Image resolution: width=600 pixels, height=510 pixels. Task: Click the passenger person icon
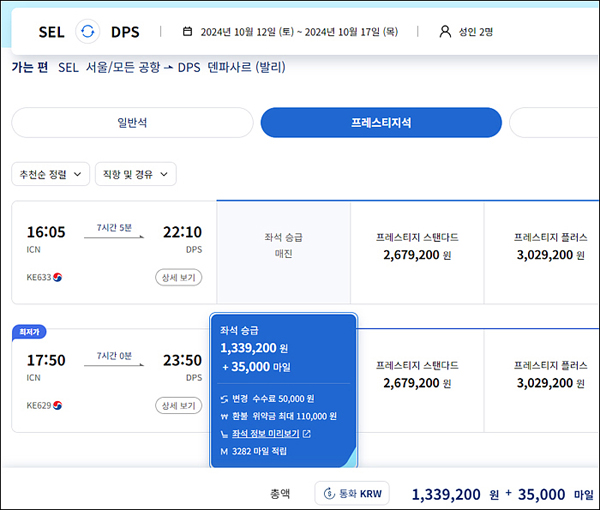click(x=445, y=31)
